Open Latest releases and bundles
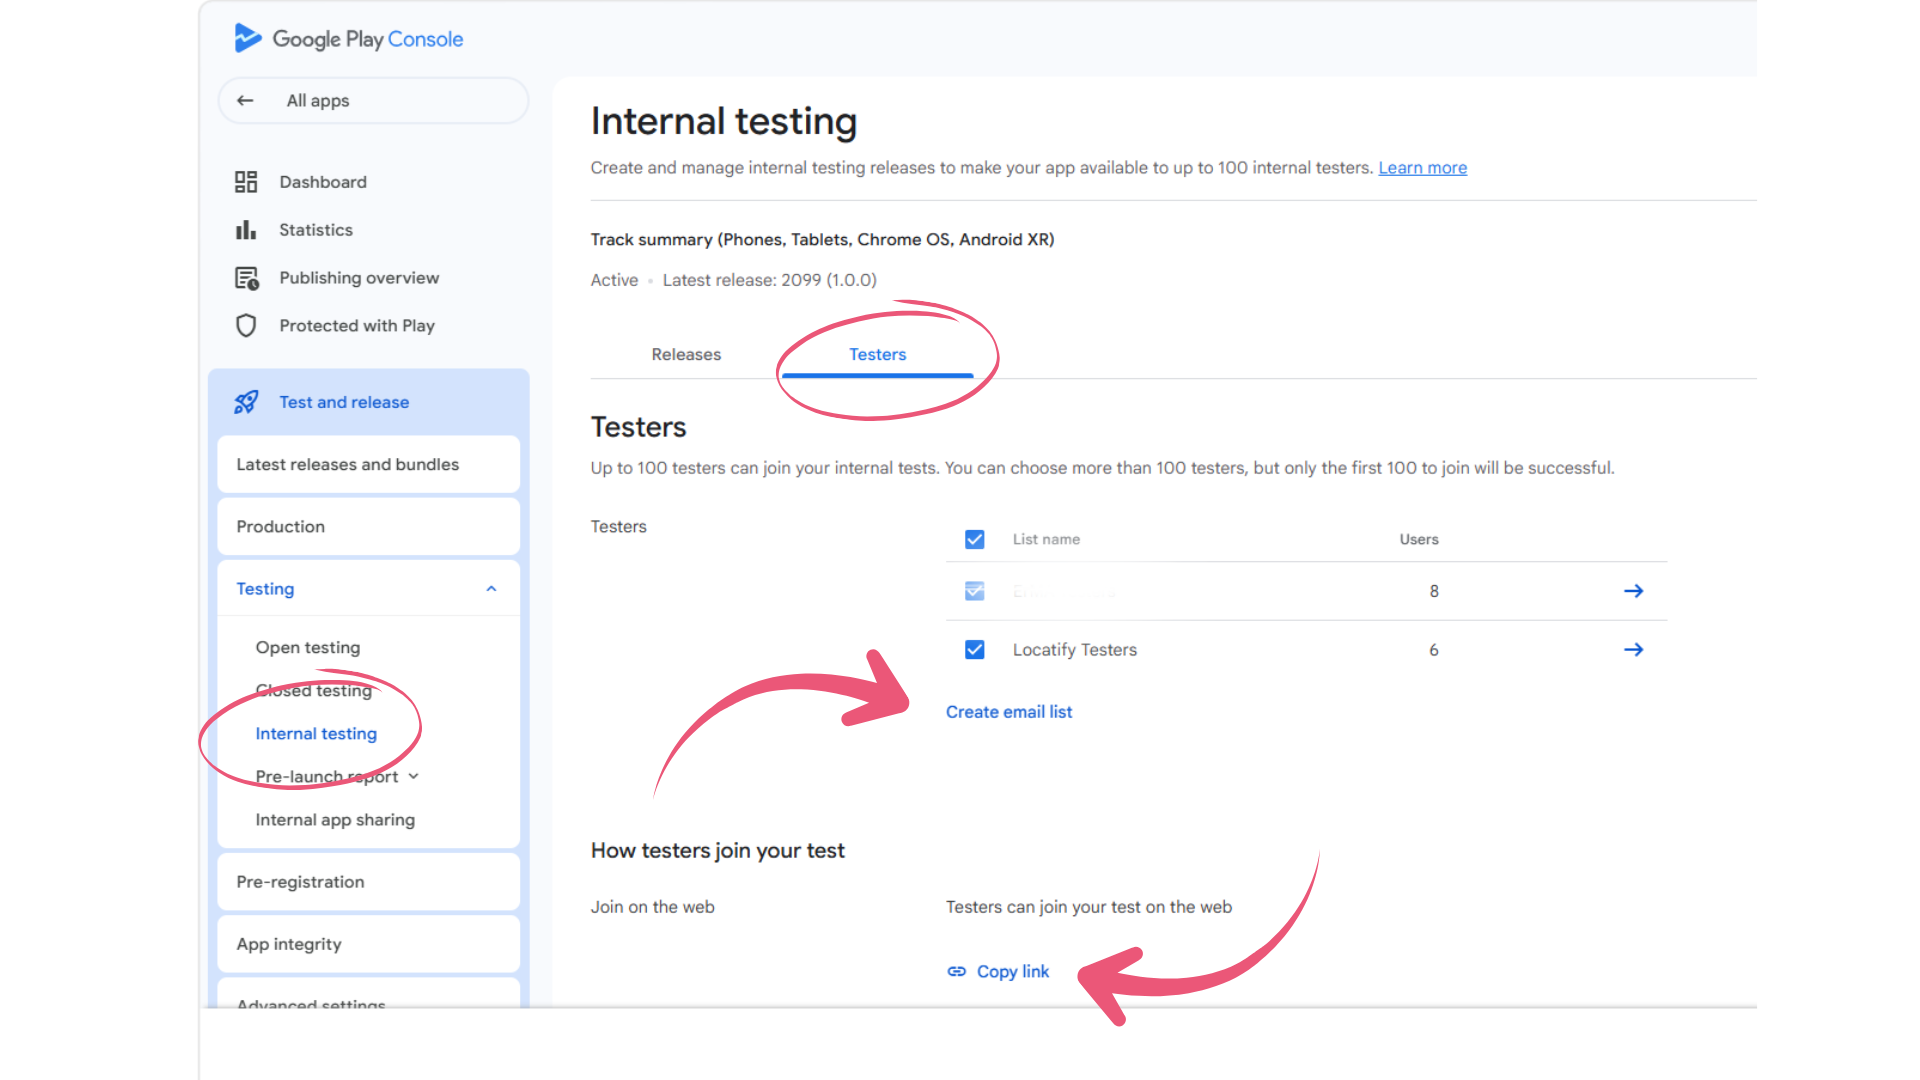 tap(368, 465)
